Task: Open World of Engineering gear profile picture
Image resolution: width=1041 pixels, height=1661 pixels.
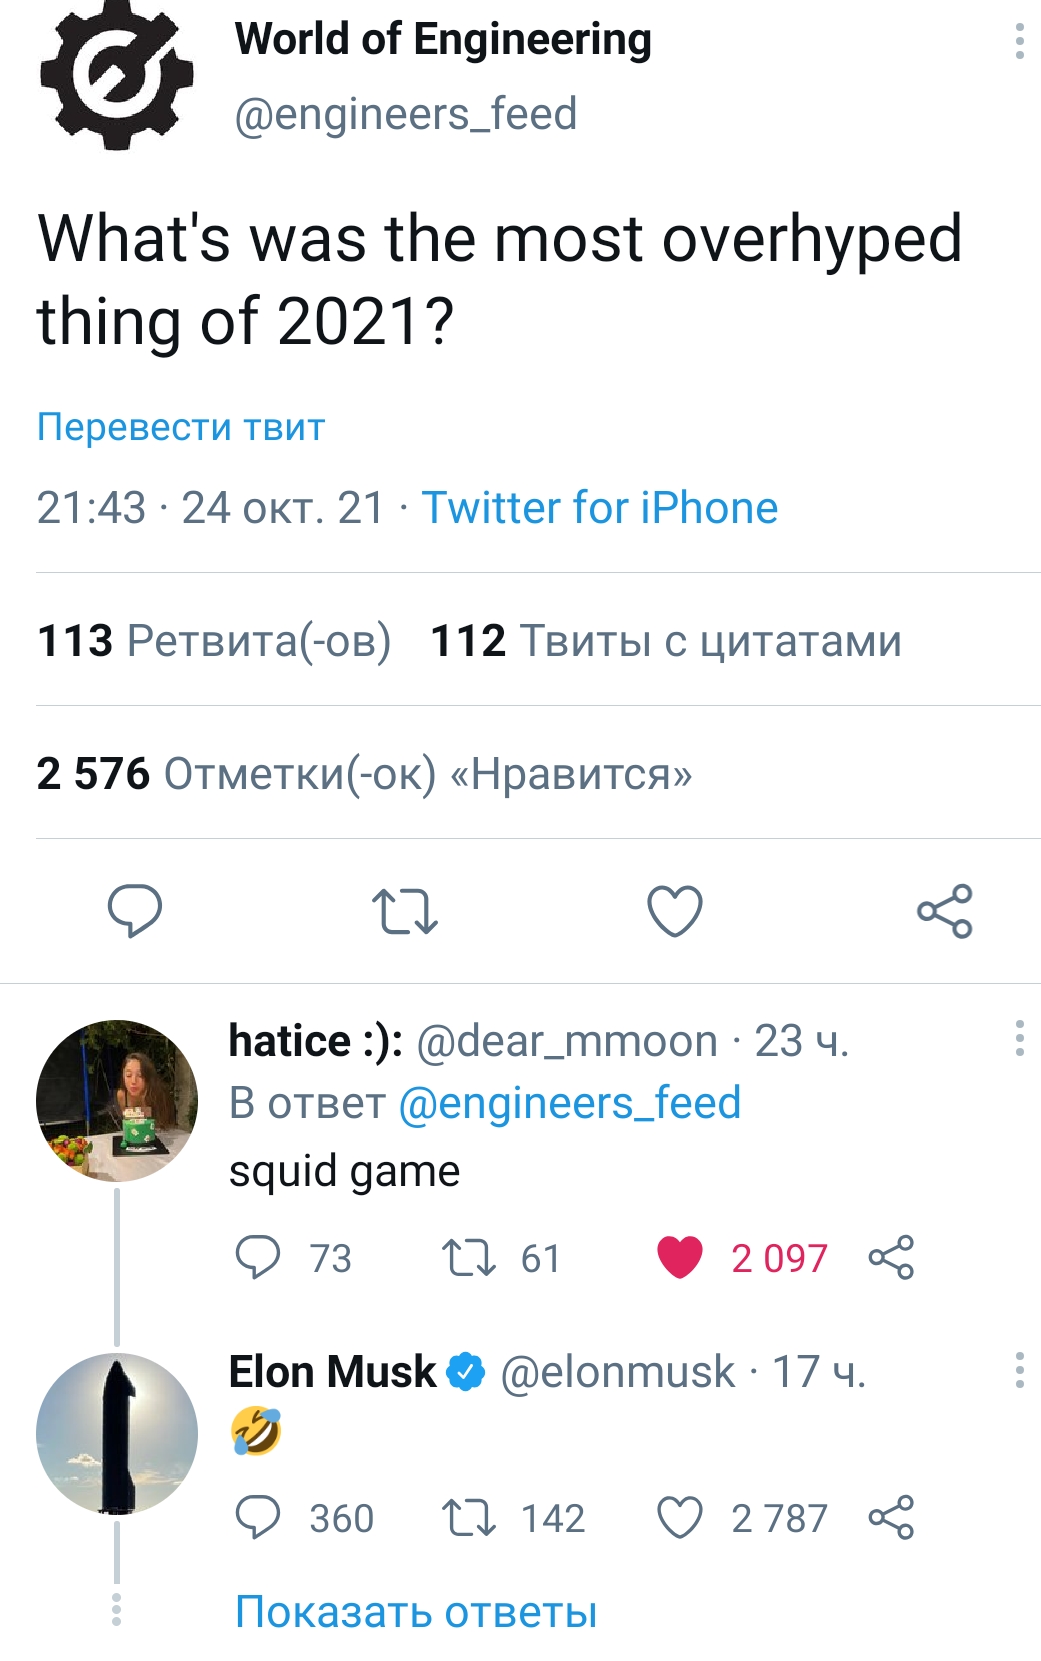Action: pyautogui.click(x=116, y=76)
